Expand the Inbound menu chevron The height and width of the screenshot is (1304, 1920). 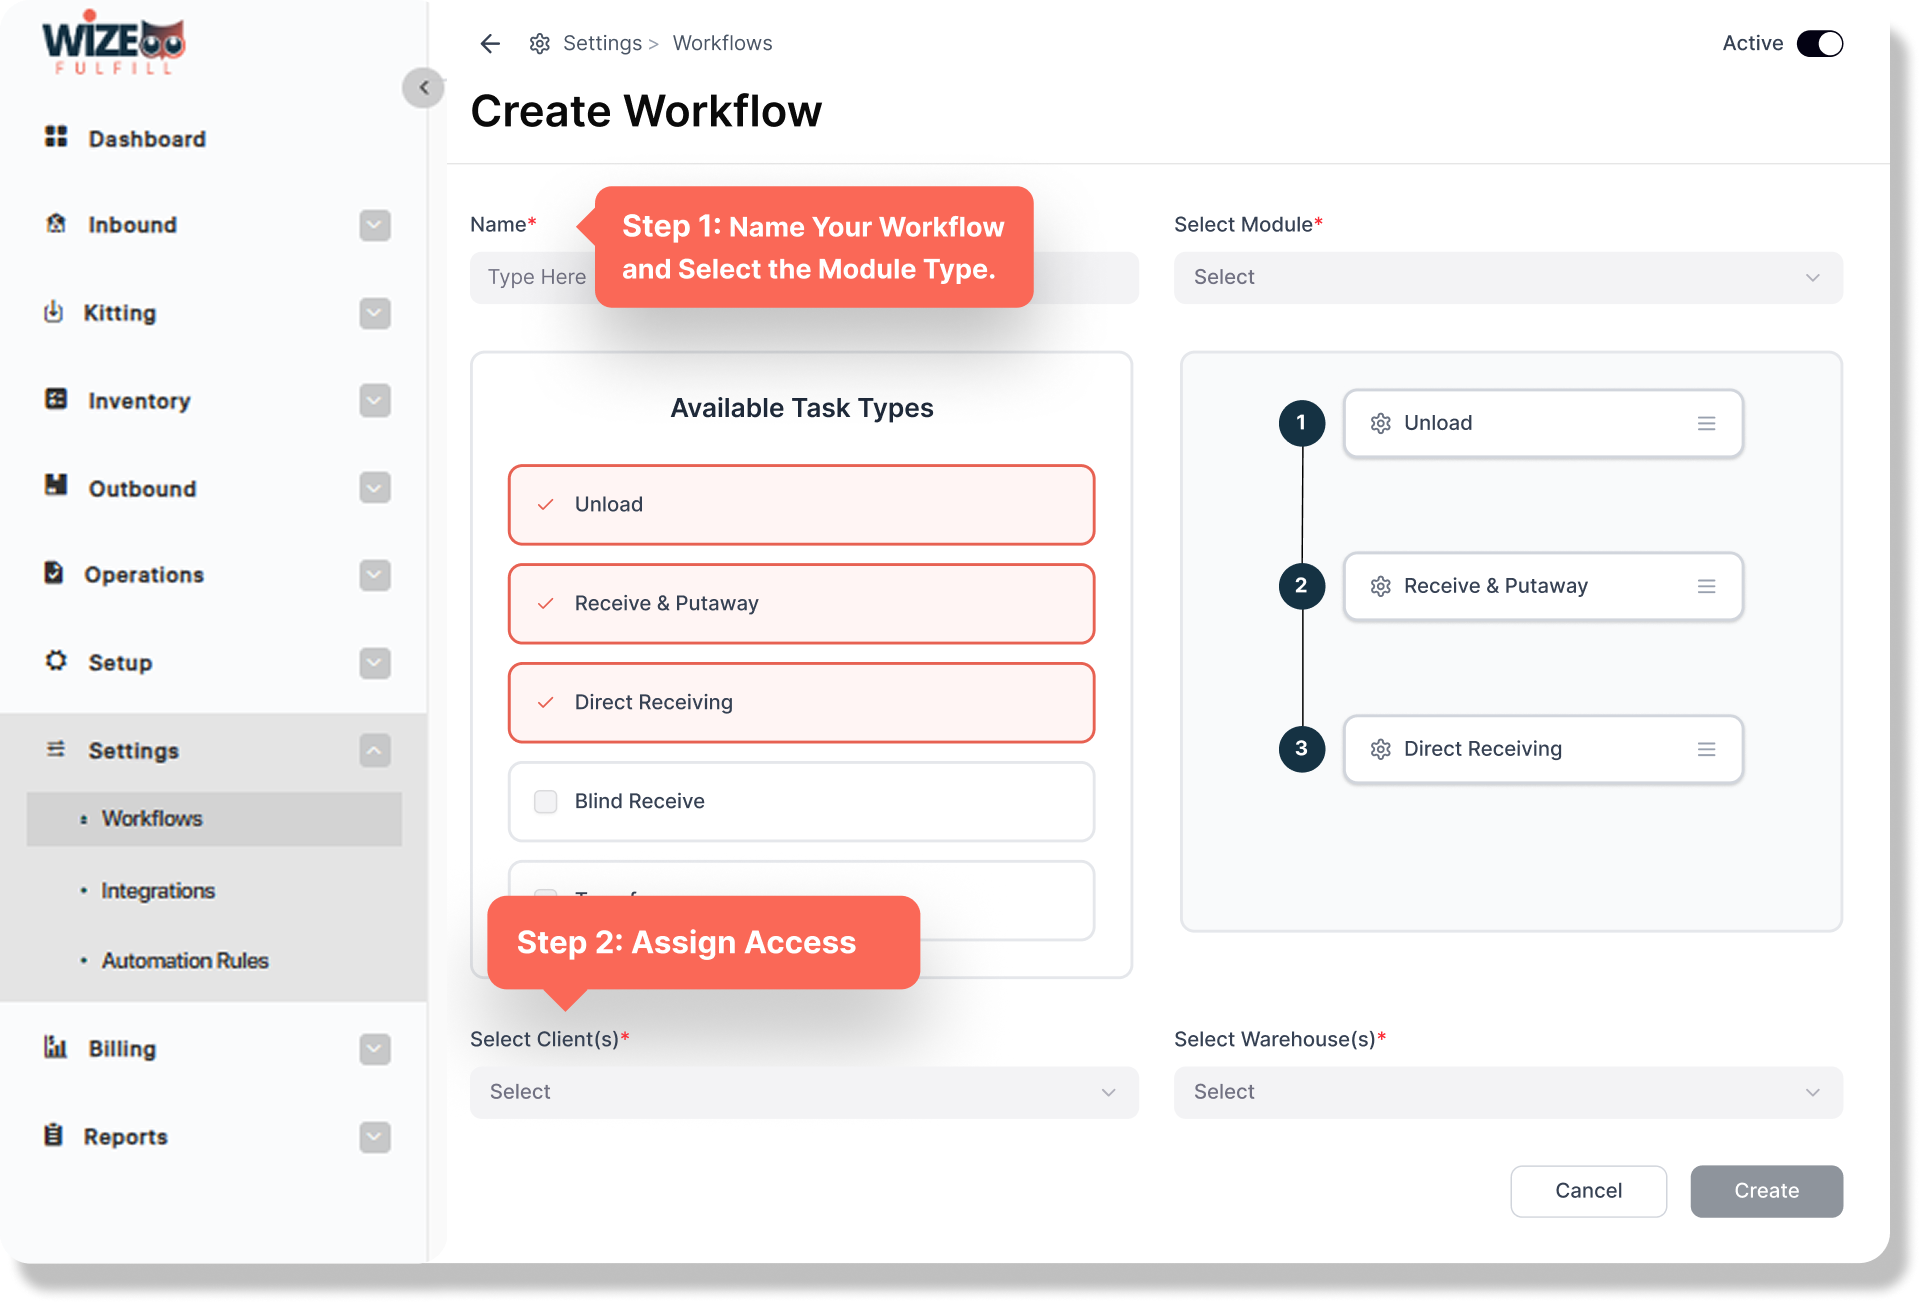pos(374,225)
